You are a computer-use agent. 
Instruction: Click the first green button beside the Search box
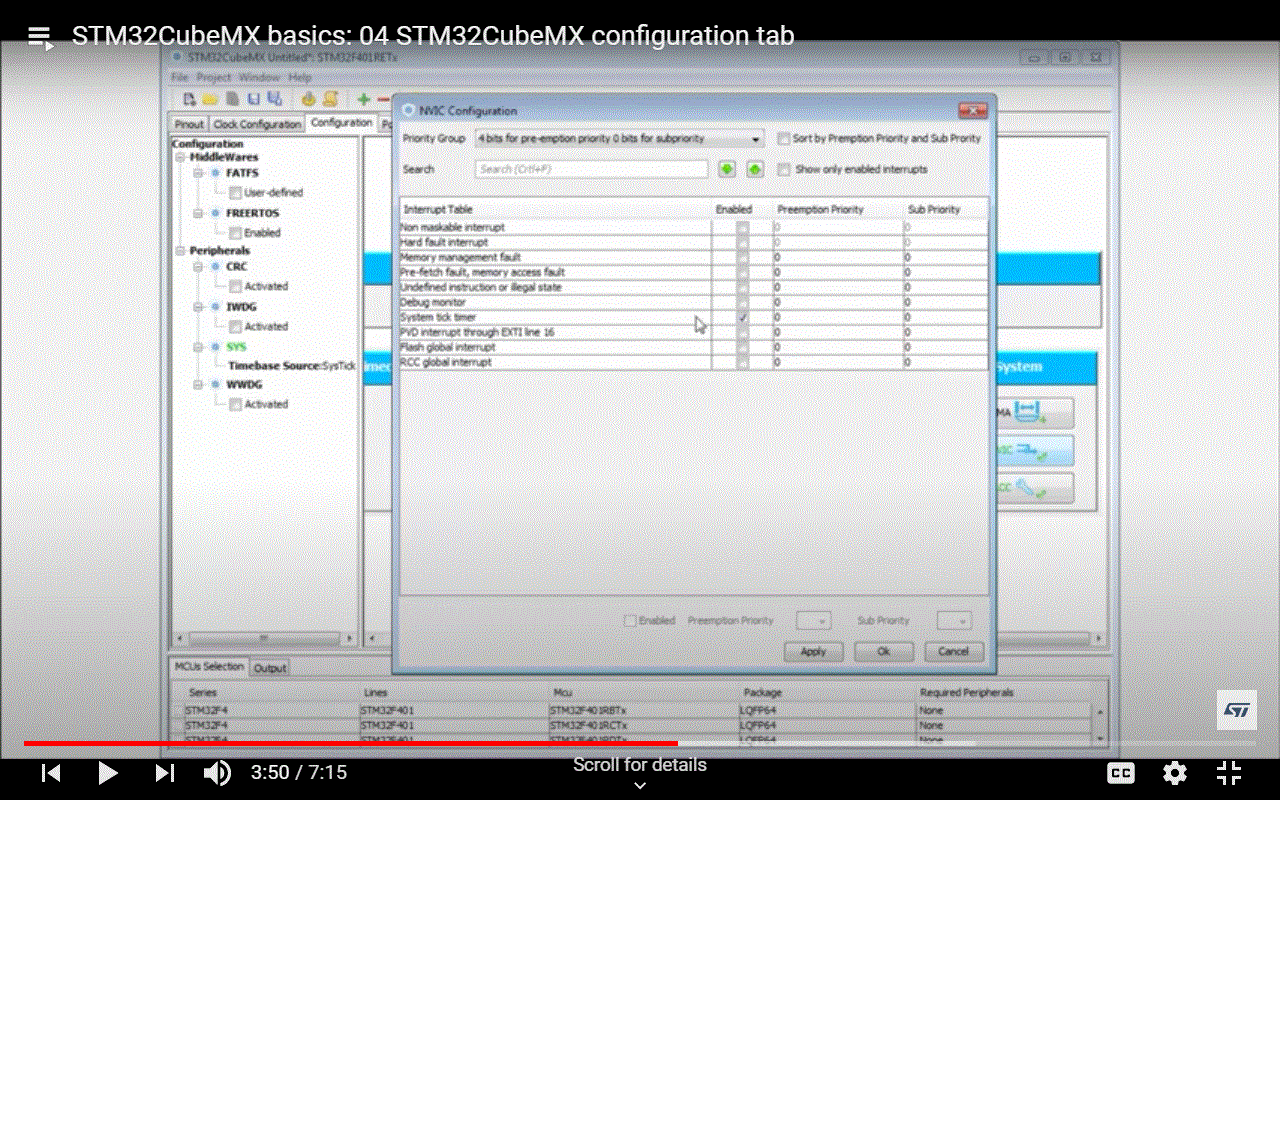point(727,169)
